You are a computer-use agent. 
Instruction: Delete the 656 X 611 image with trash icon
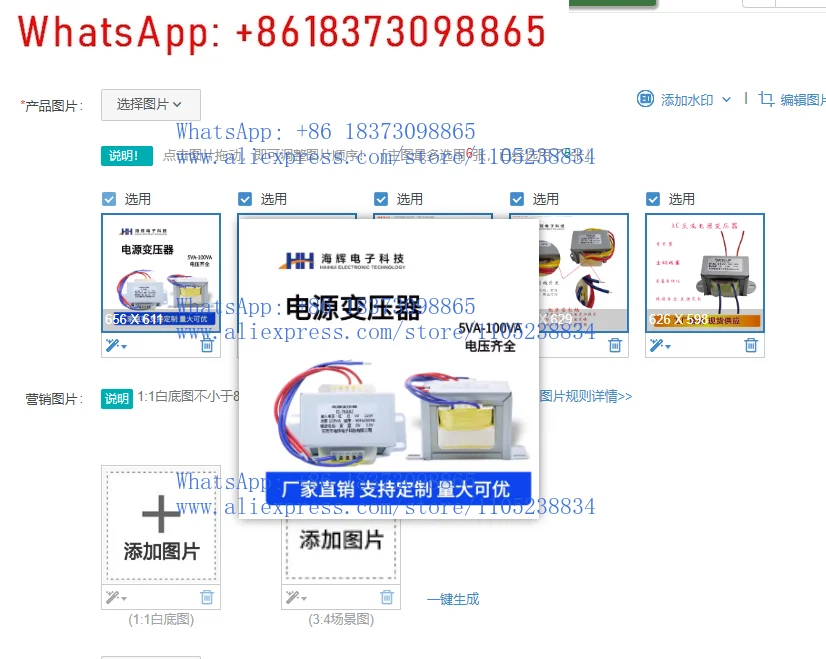pyautogui.click(x=207, y=346)
